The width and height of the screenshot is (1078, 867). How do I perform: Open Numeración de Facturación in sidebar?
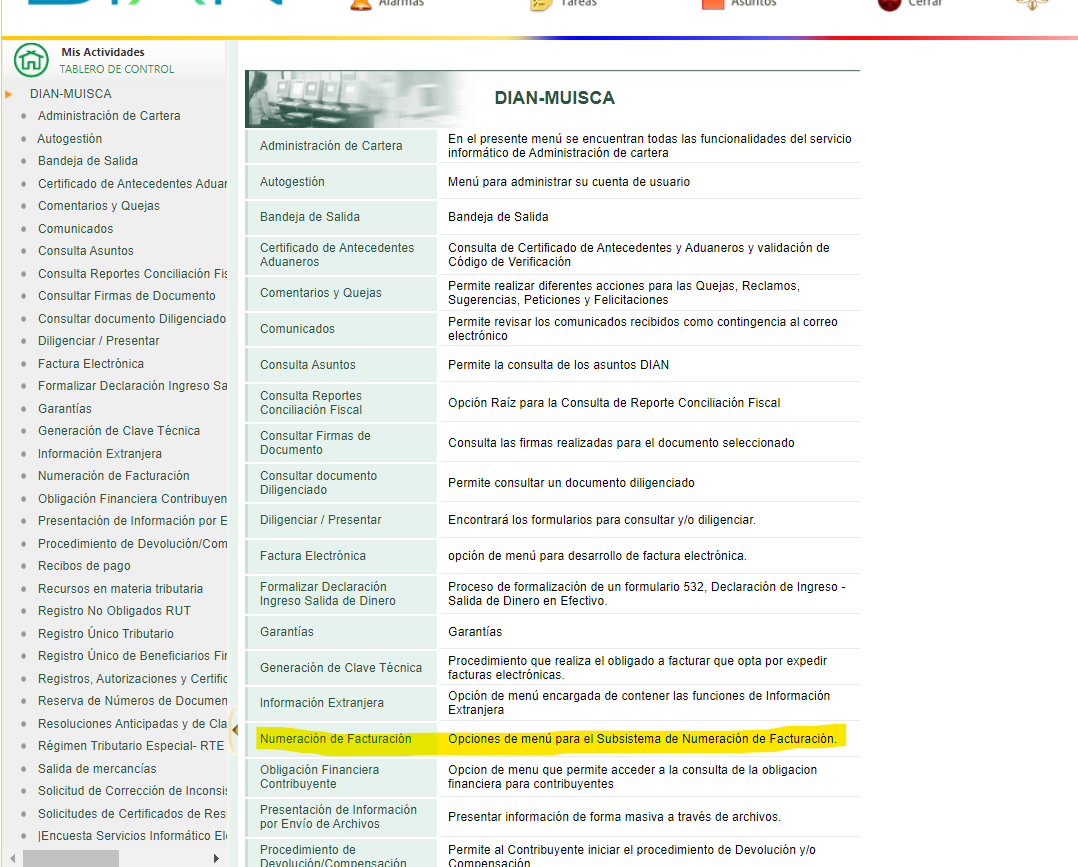(x=113, y=475)
